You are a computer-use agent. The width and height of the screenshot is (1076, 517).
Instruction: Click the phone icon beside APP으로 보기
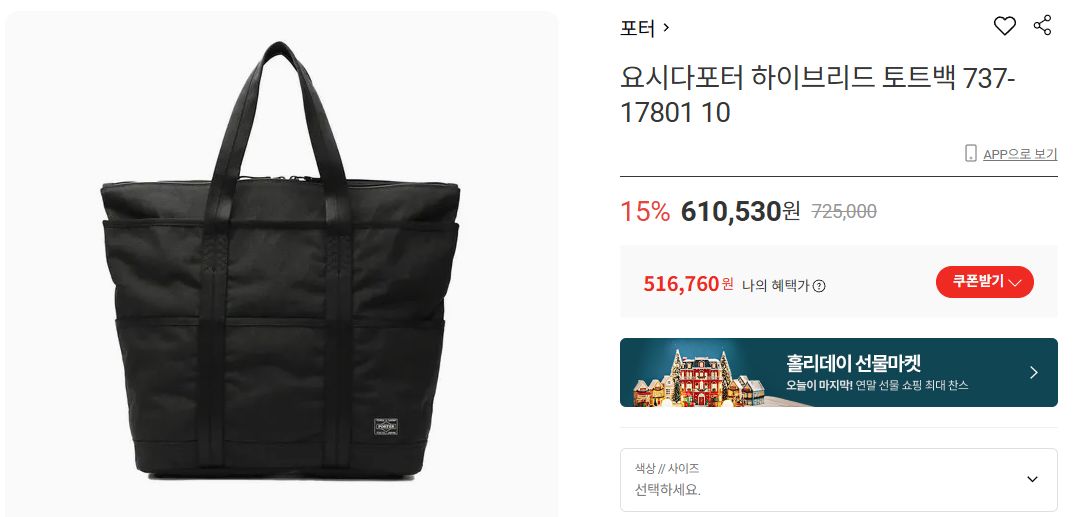[970, 153]
